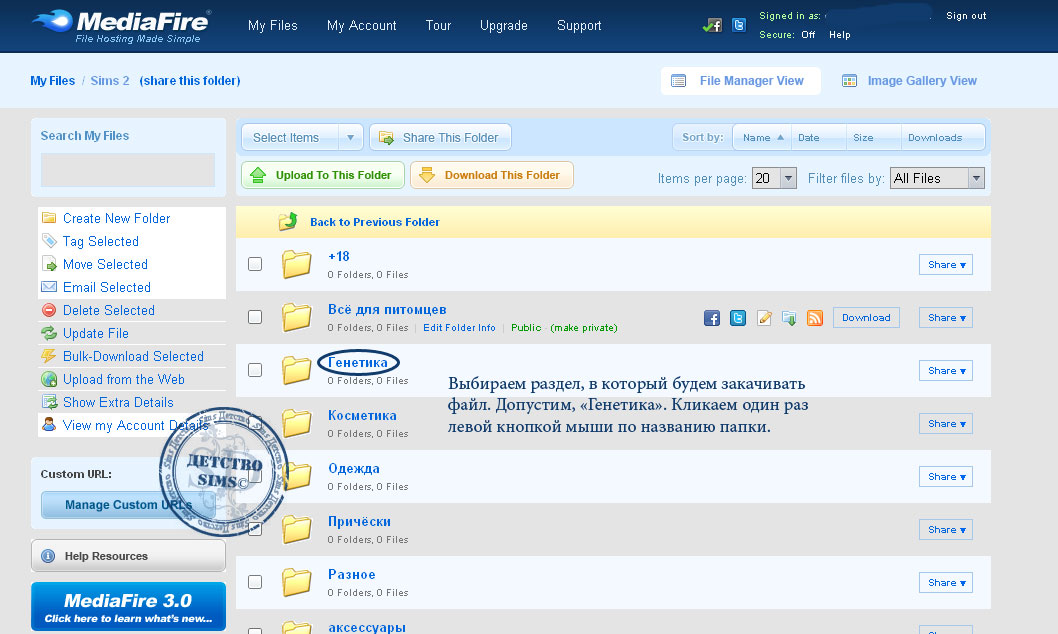Click green download-arrow icon for 'Всё для питомцев'
The width and height of the screenshot is (1058, 634).
tap(789, 318)
